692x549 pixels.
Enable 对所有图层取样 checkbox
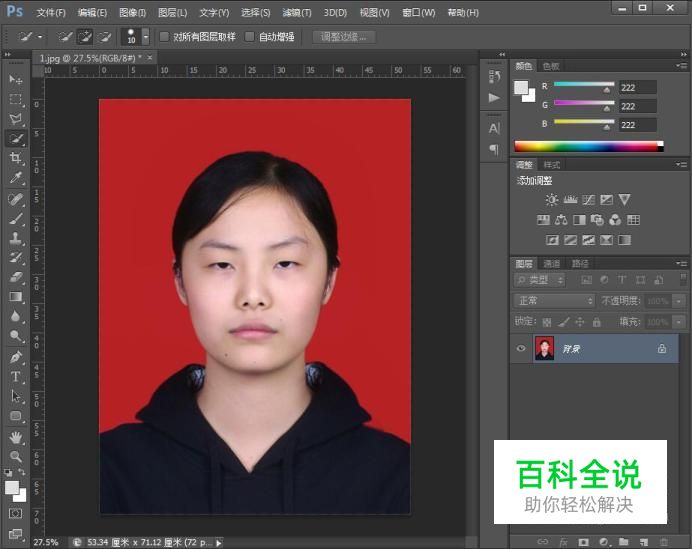click(x=165, y=37)
